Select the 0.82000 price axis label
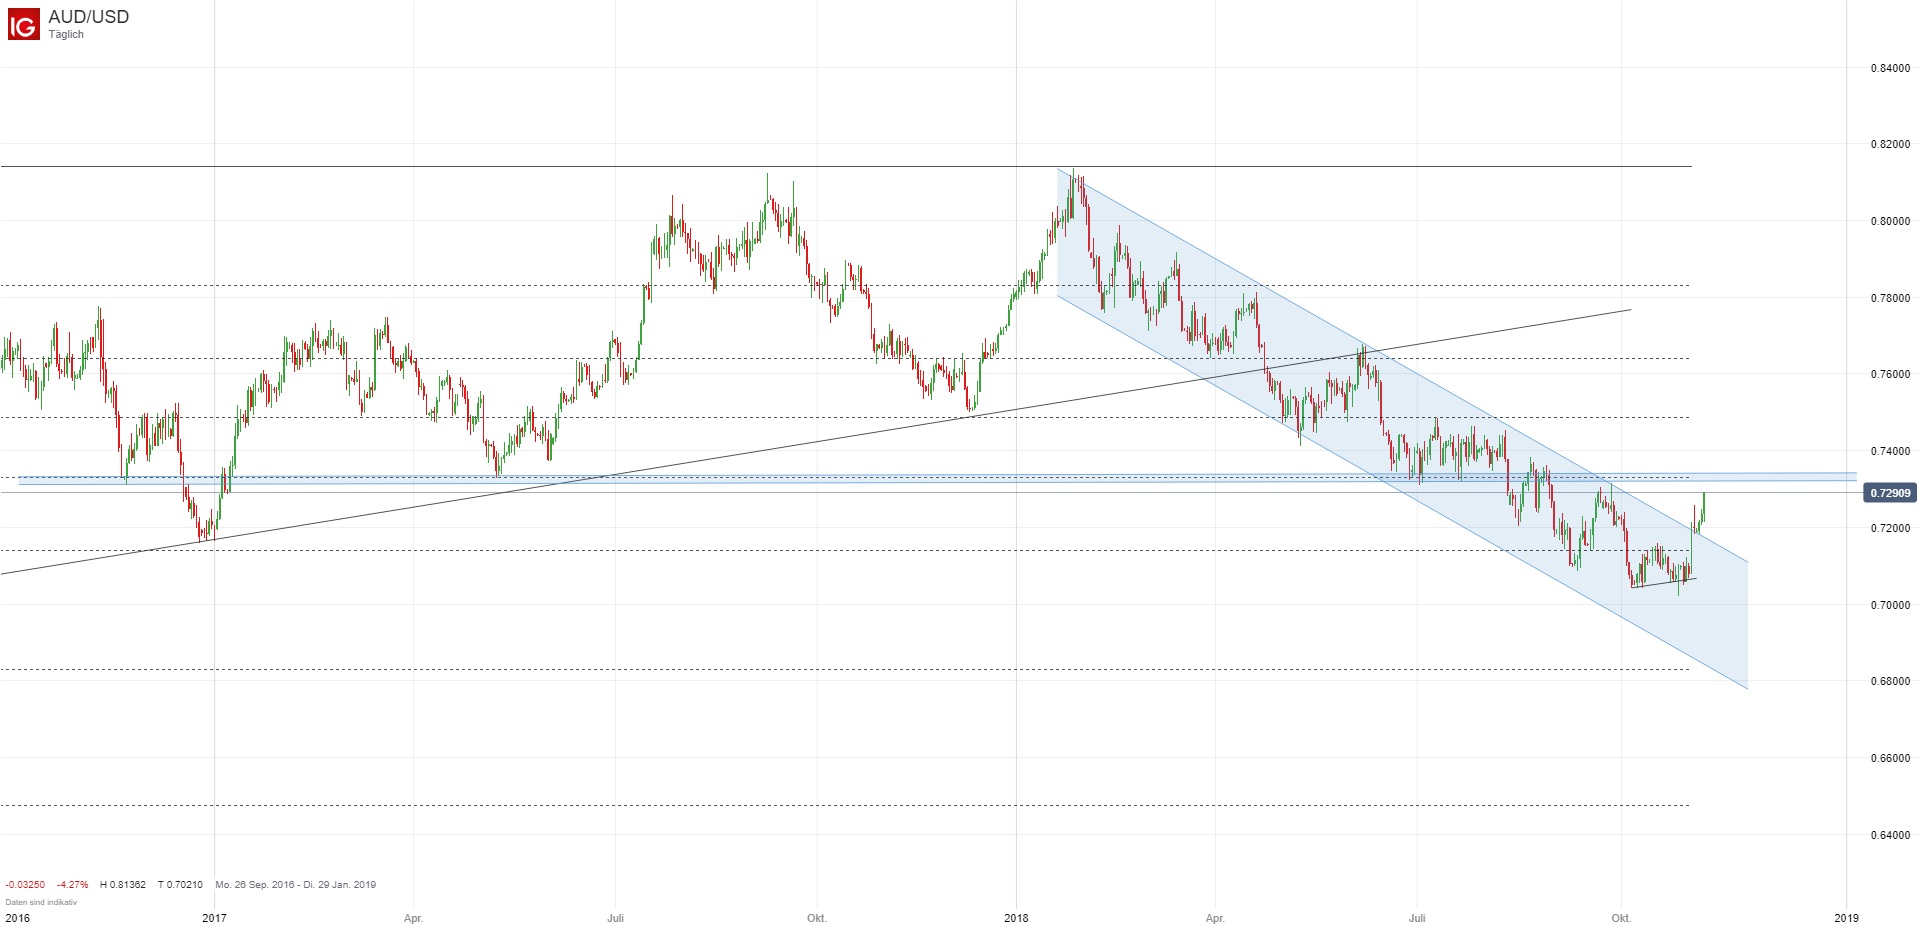Image resolution: width=1920 pixels, height=927 pixels. (1890, 144)
